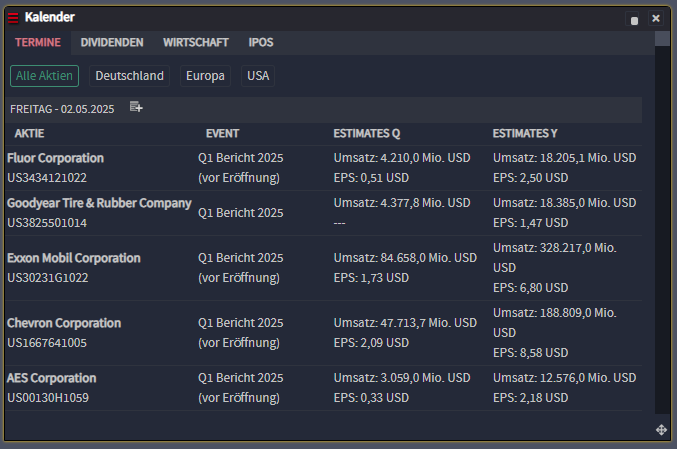Click Umsatz: 47.713,7 Mio. USD value
677x449 pixels.
tap(405, 323)
